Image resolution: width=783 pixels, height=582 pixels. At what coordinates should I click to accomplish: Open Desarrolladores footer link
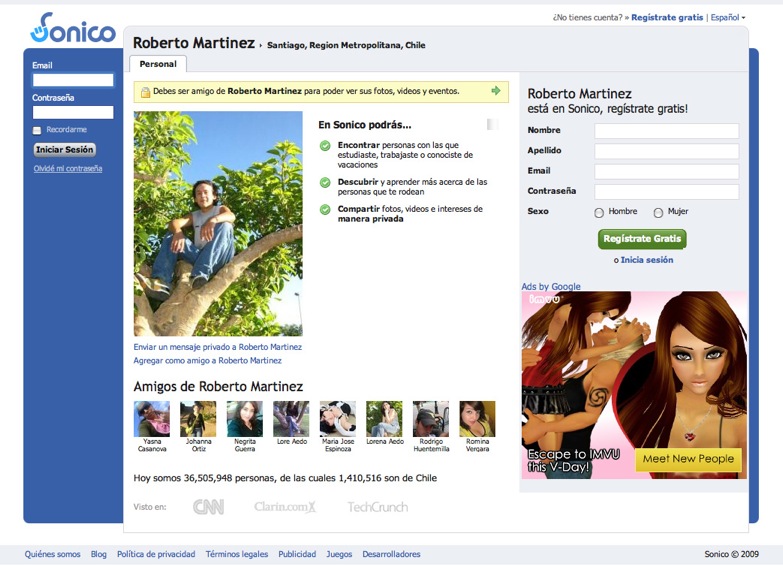click(391, 554)
